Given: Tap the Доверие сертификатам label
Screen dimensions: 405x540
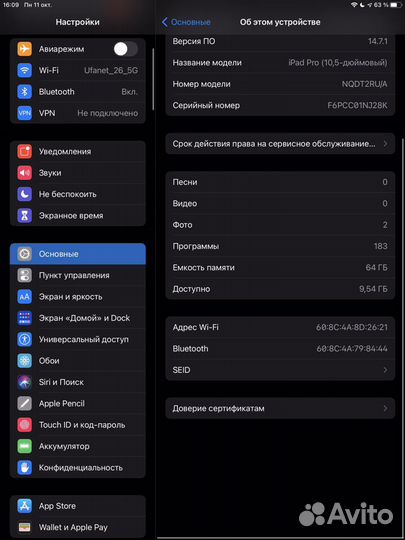Looking at the screenshot, I should click(218, 408).
